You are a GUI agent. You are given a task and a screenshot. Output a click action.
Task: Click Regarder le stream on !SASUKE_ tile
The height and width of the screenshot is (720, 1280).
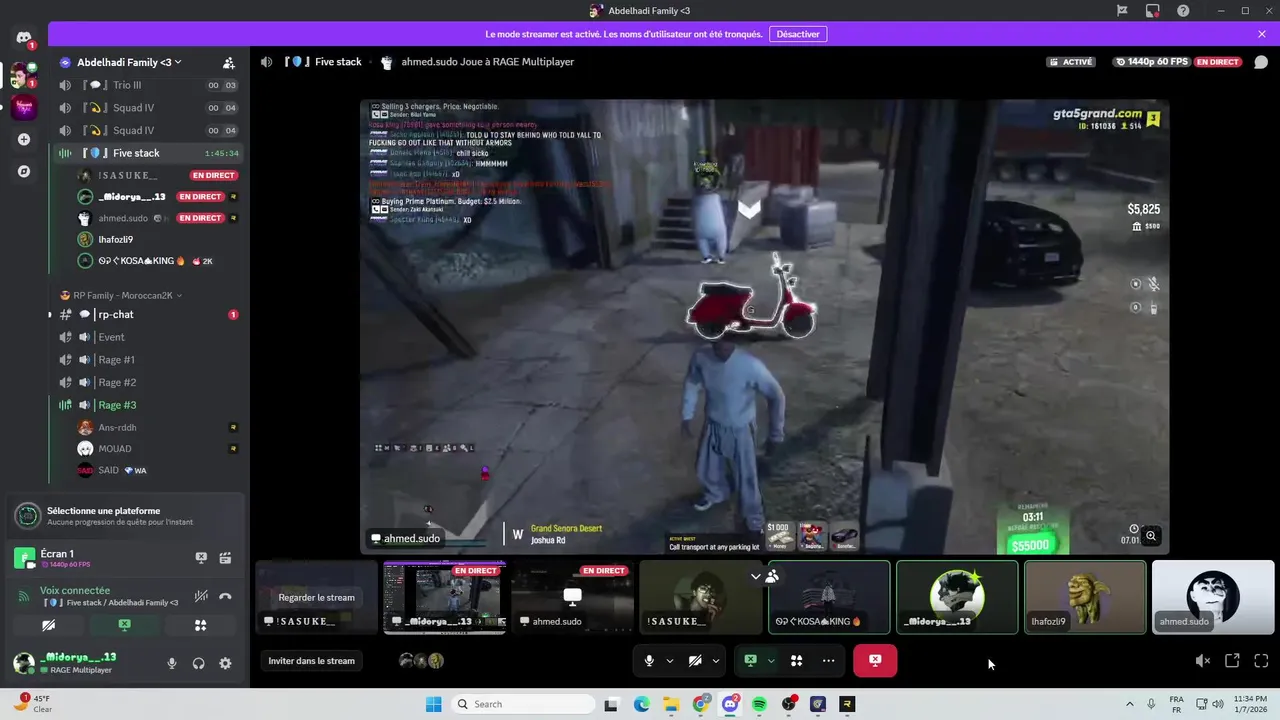click(x=316, y=597)
